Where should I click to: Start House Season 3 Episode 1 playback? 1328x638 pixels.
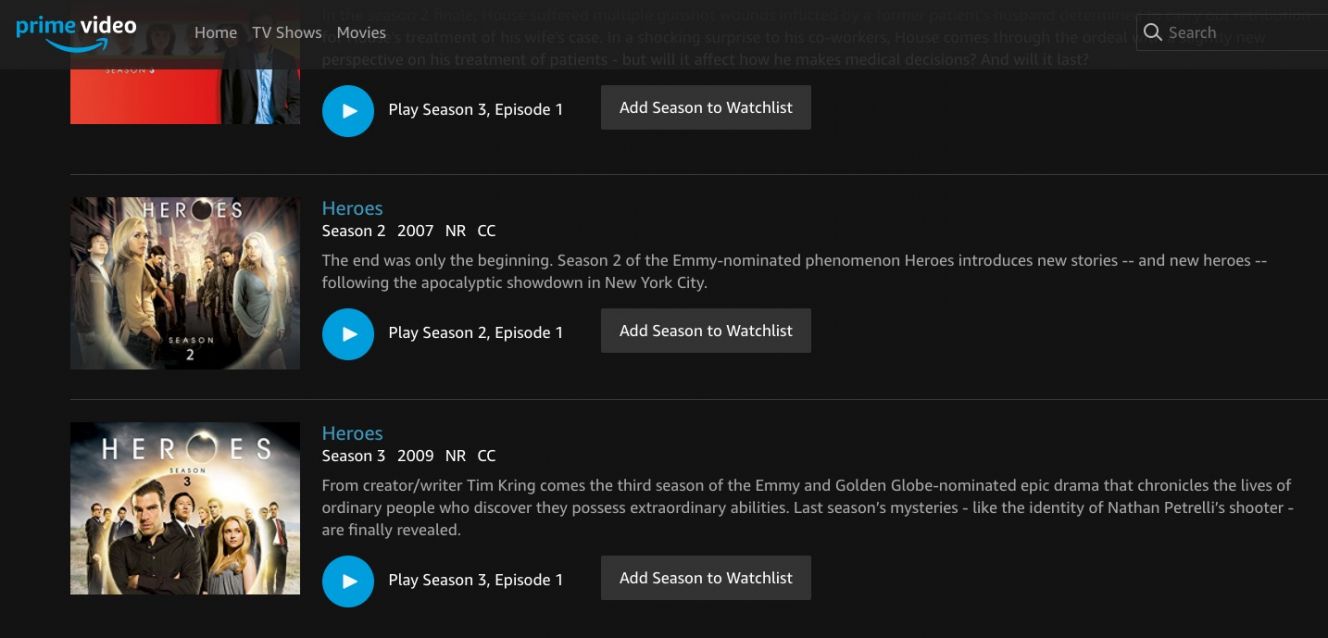tap(348, 110)
